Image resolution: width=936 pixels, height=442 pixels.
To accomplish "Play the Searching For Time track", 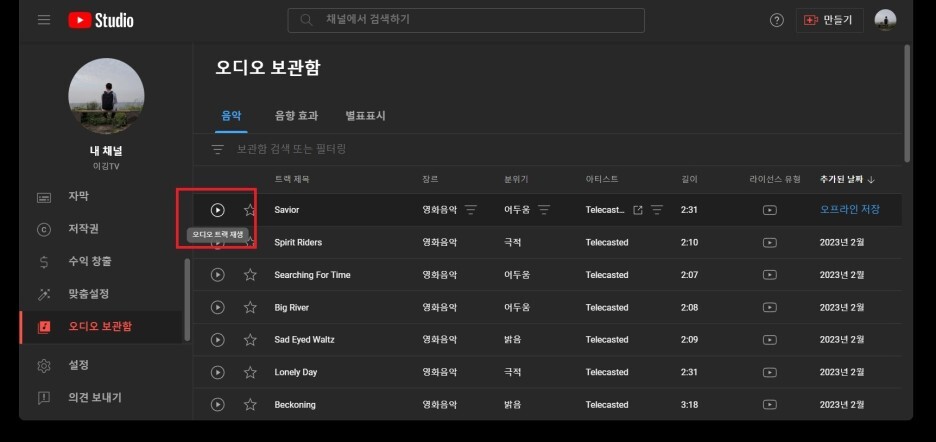I will point(218,275).
